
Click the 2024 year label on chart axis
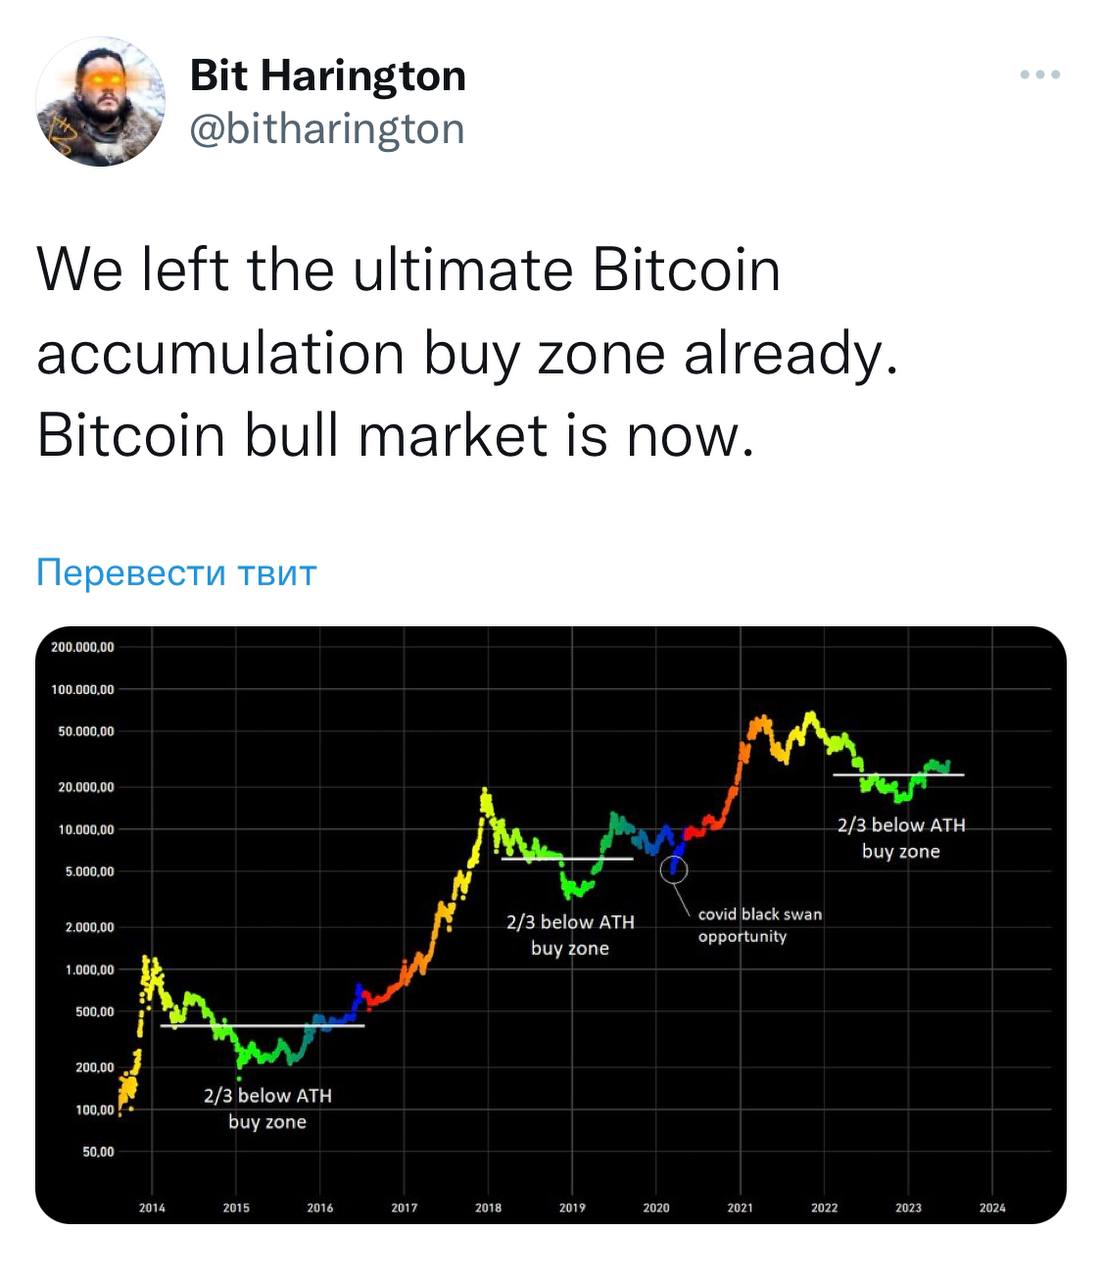[992, 1208]
